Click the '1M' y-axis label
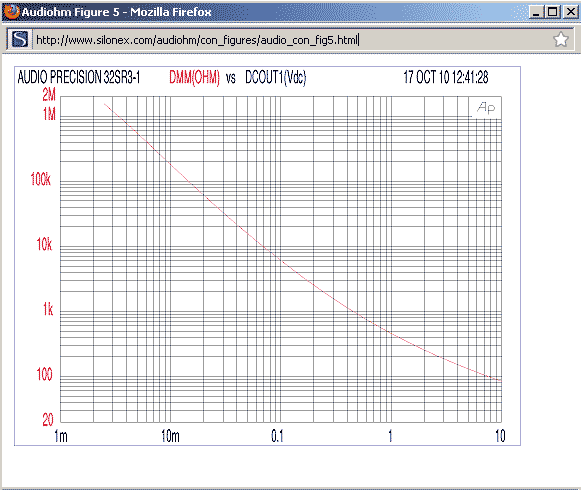Screen dimensions: 581x490 coord(49,114)
